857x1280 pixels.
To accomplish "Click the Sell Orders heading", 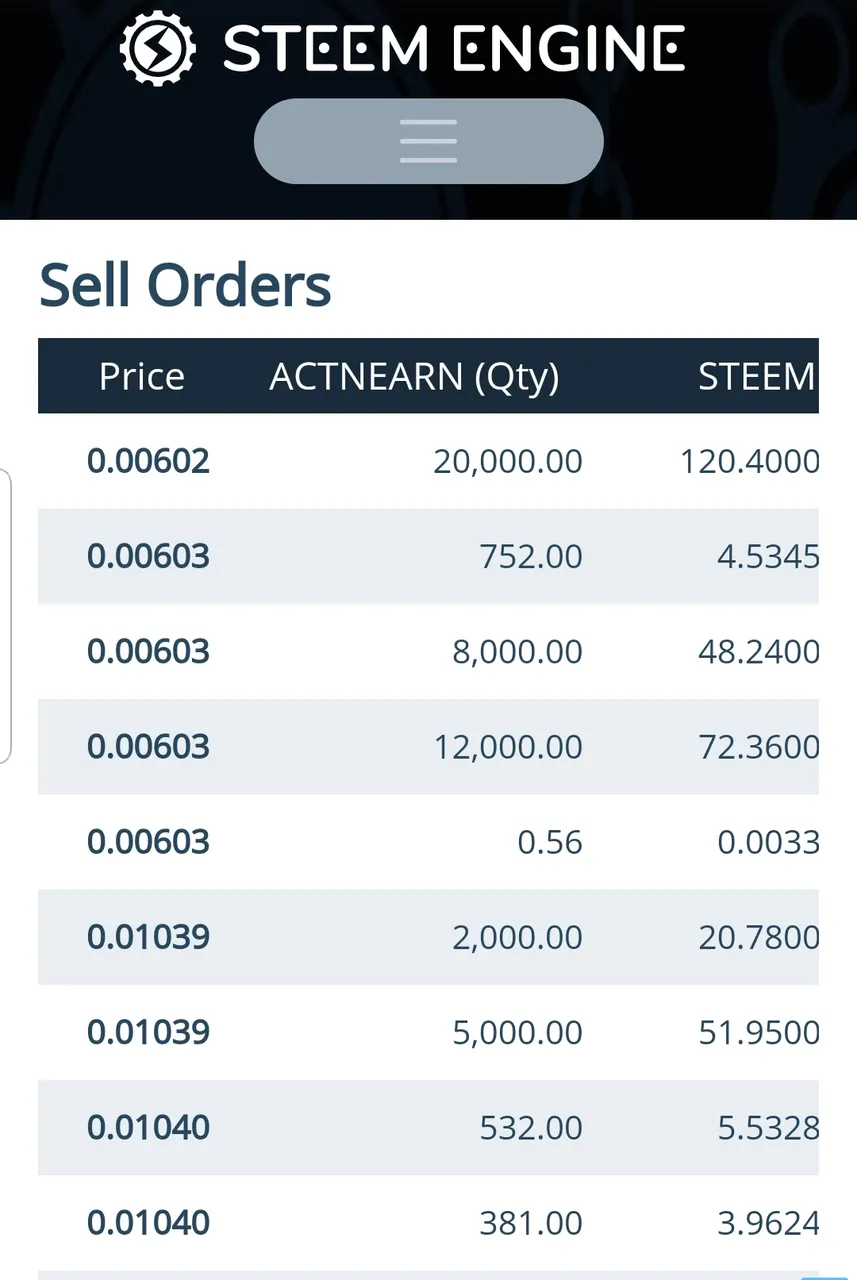I will pos(185,285).
